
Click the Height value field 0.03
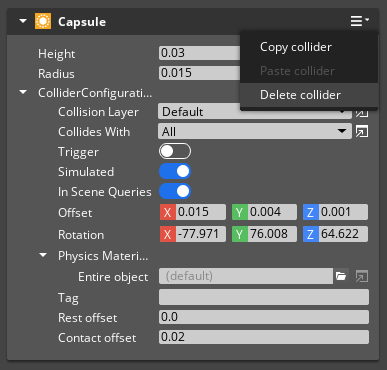[199, 53]
